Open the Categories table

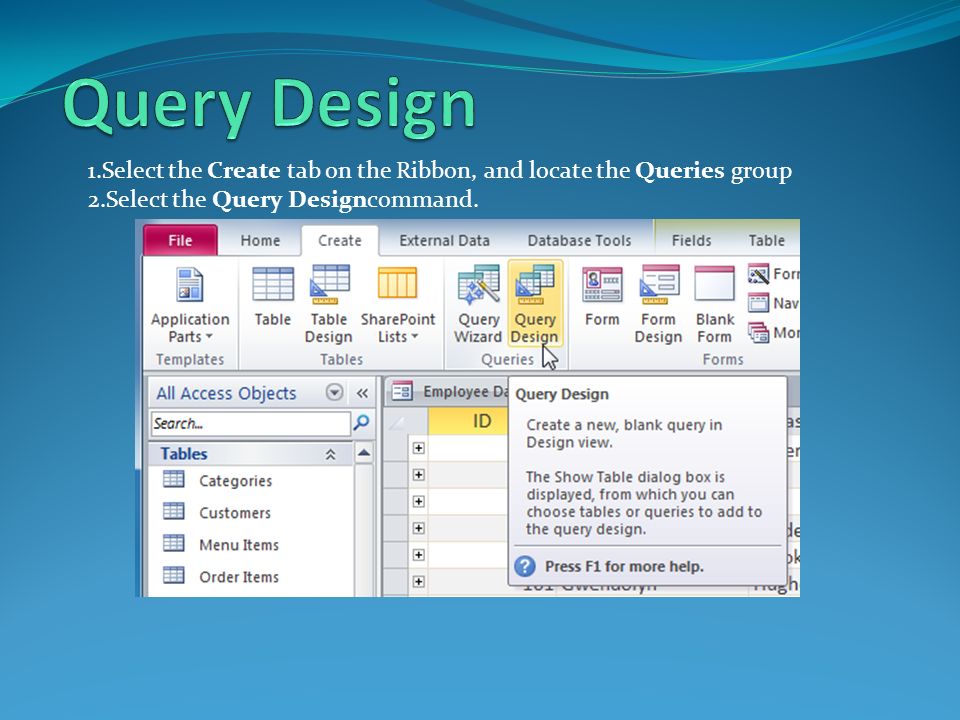coord(236,481)
